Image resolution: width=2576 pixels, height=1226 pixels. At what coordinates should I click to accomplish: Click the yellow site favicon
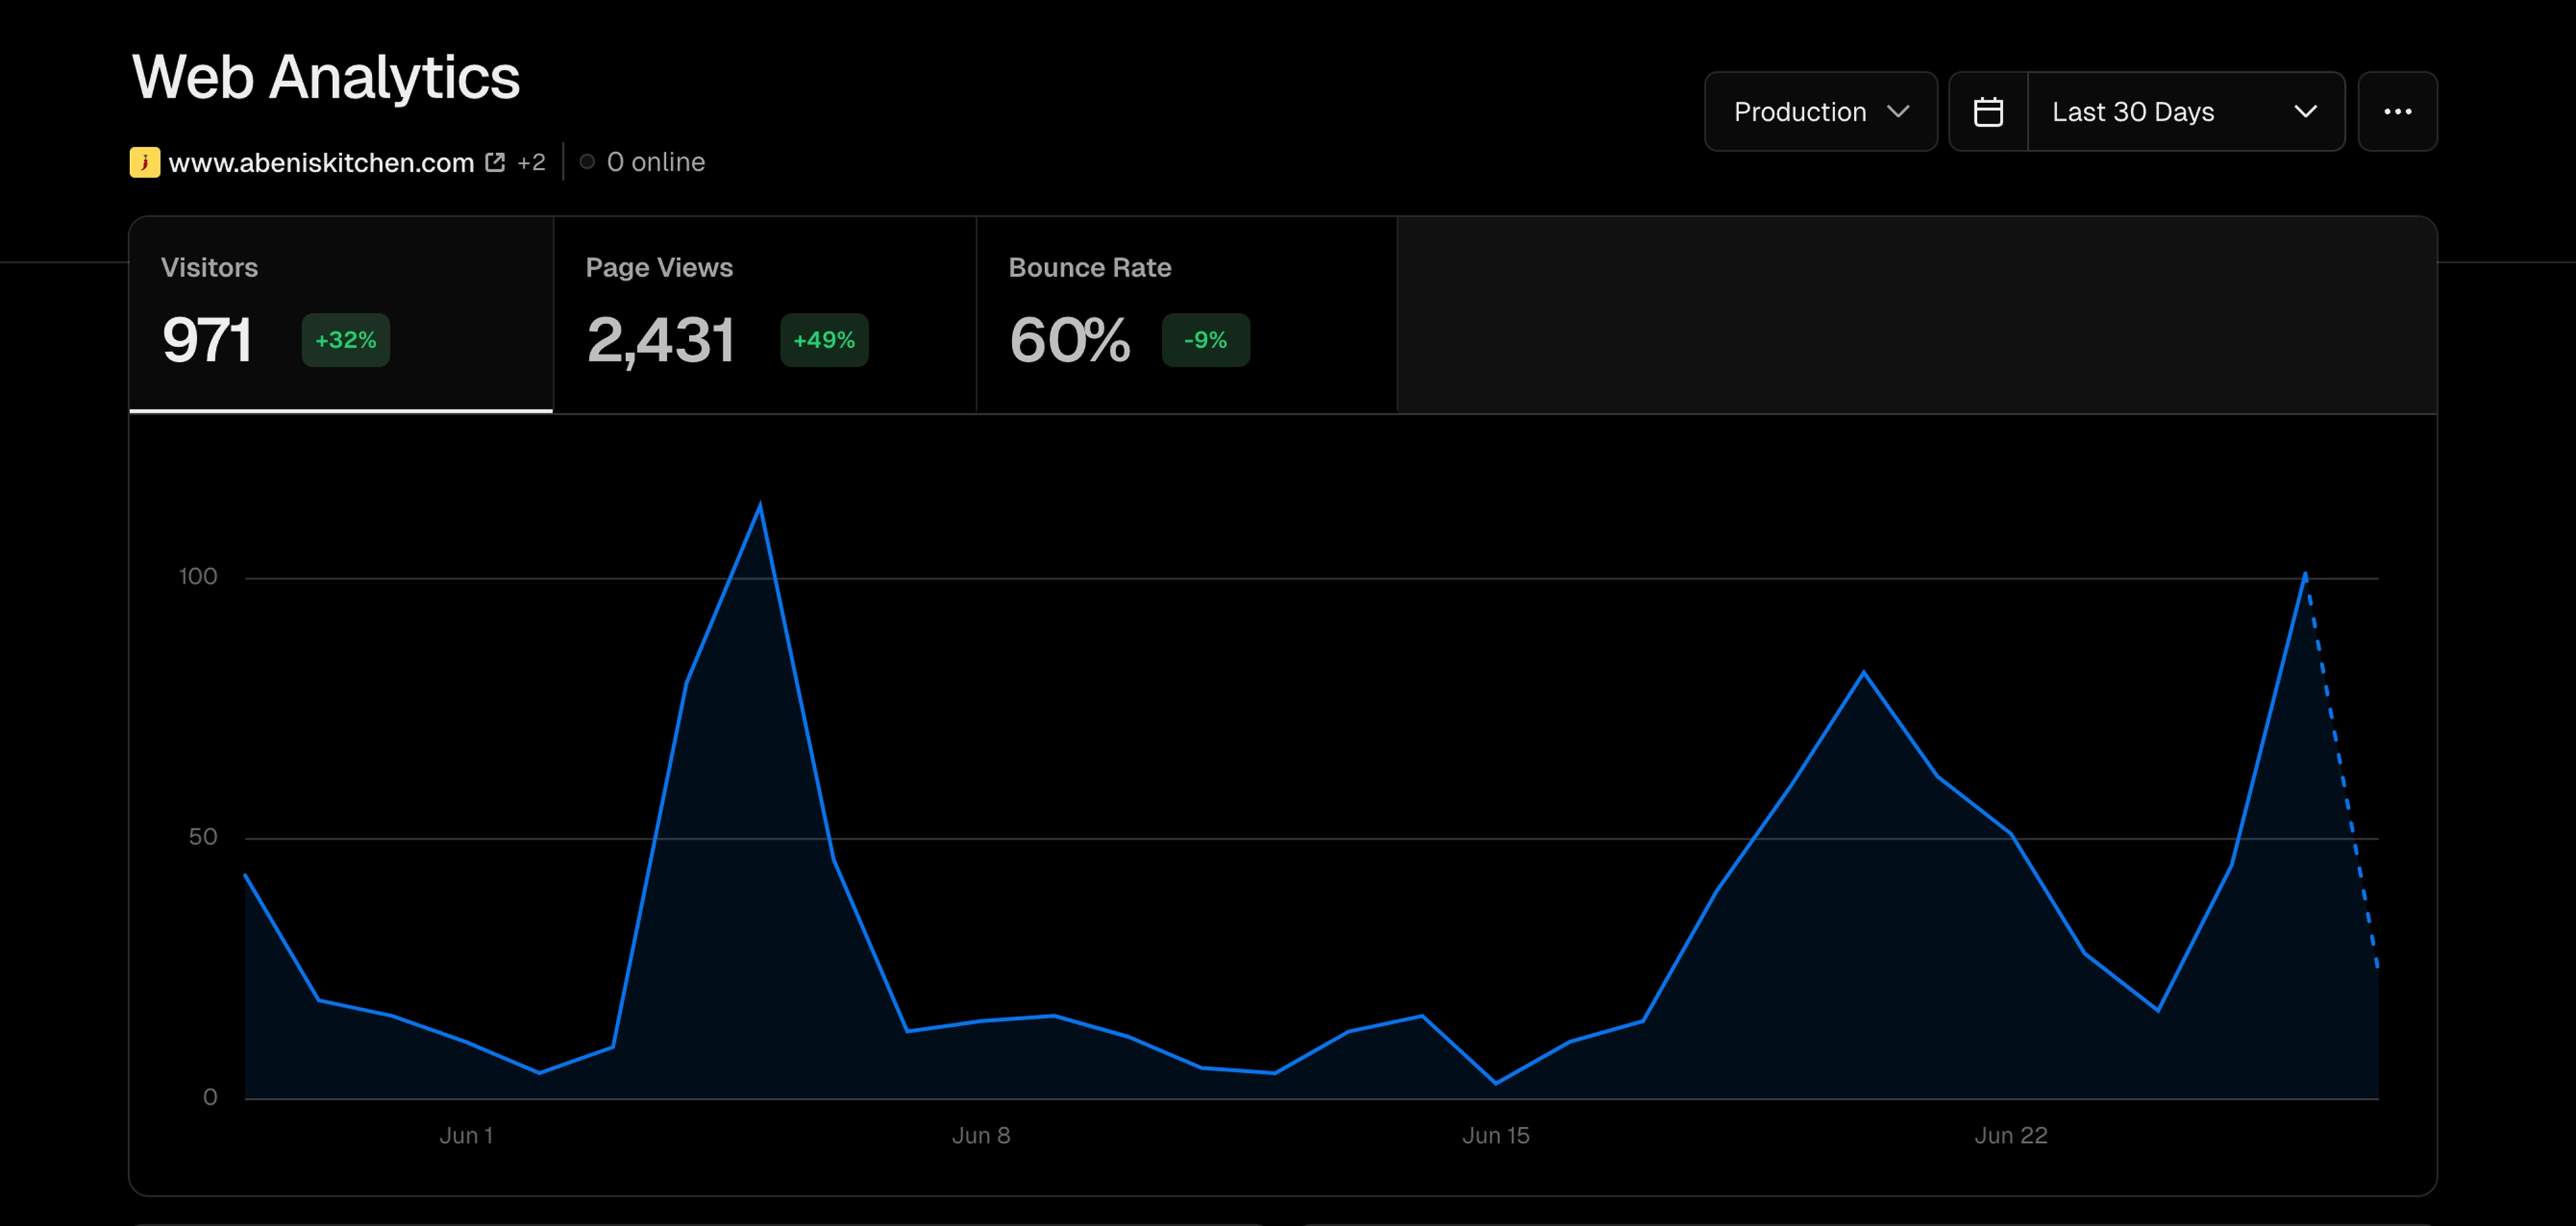click(145, 162)
